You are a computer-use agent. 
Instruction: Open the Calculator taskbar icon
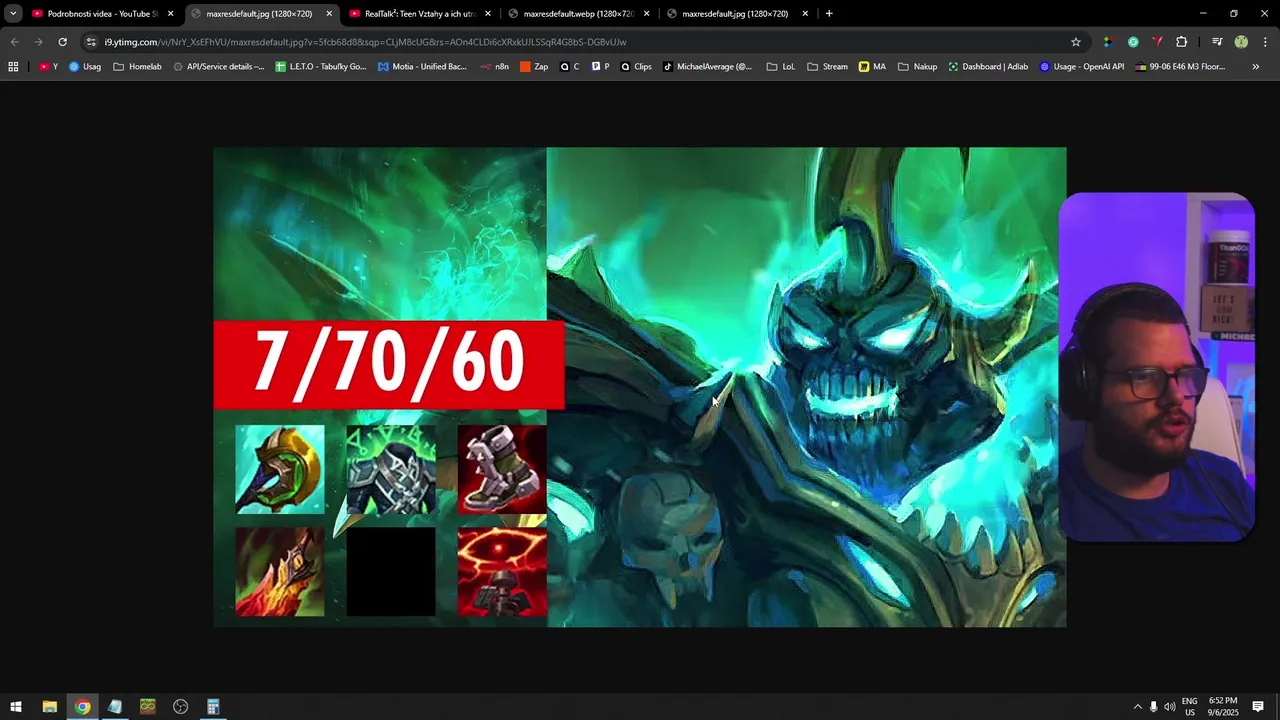[213, 707]
